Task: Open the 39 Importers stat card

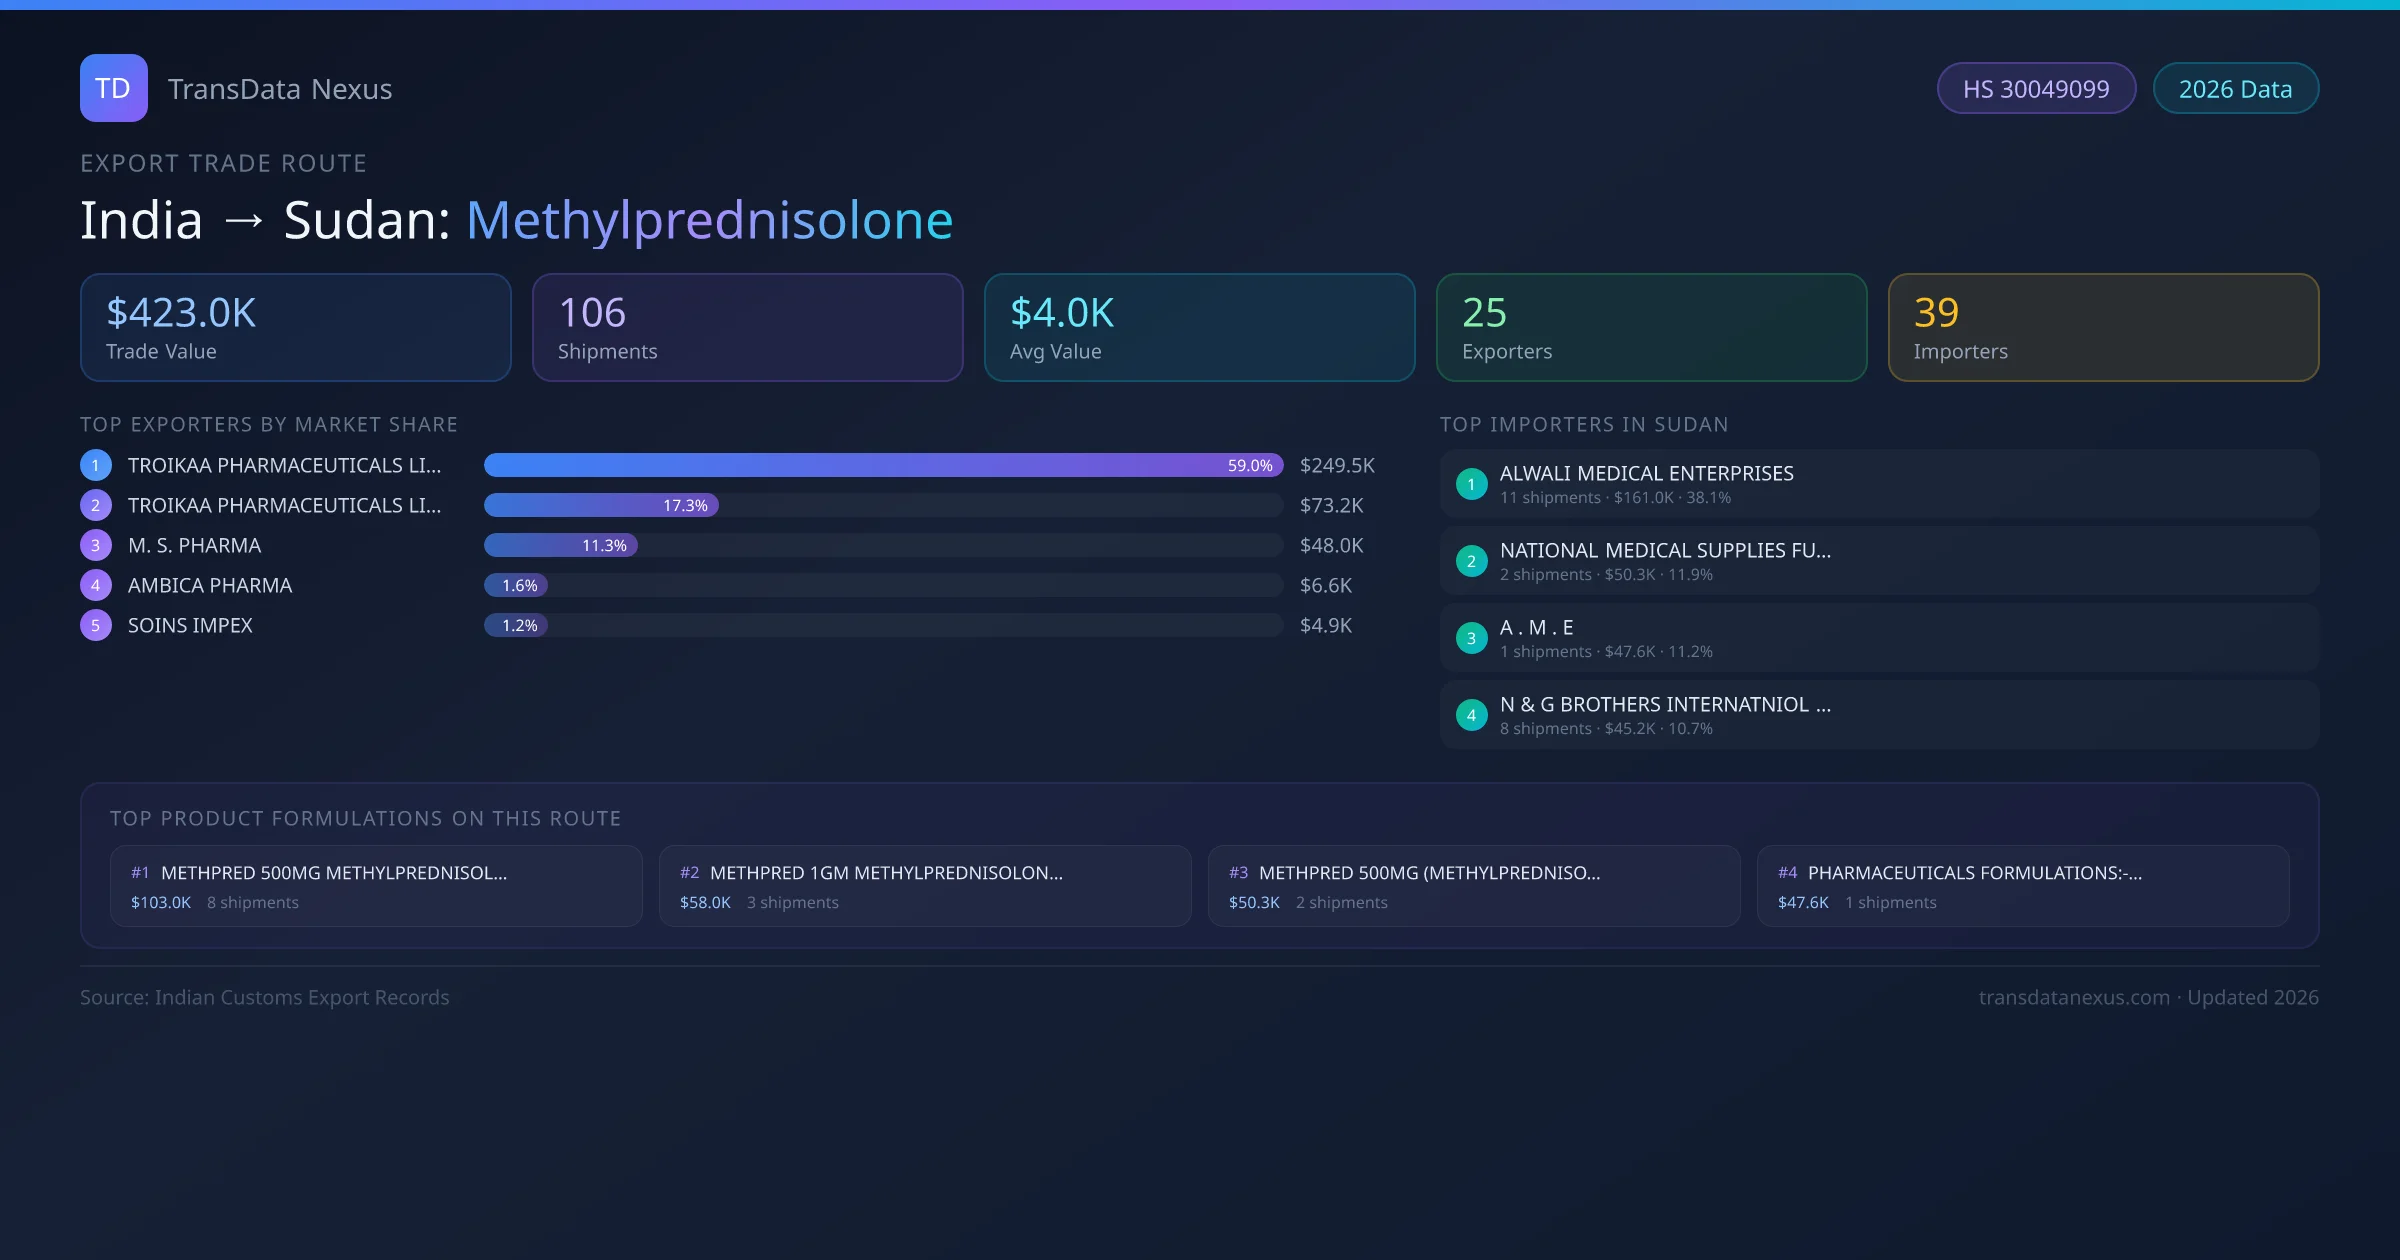Action: click(2103, 327)
